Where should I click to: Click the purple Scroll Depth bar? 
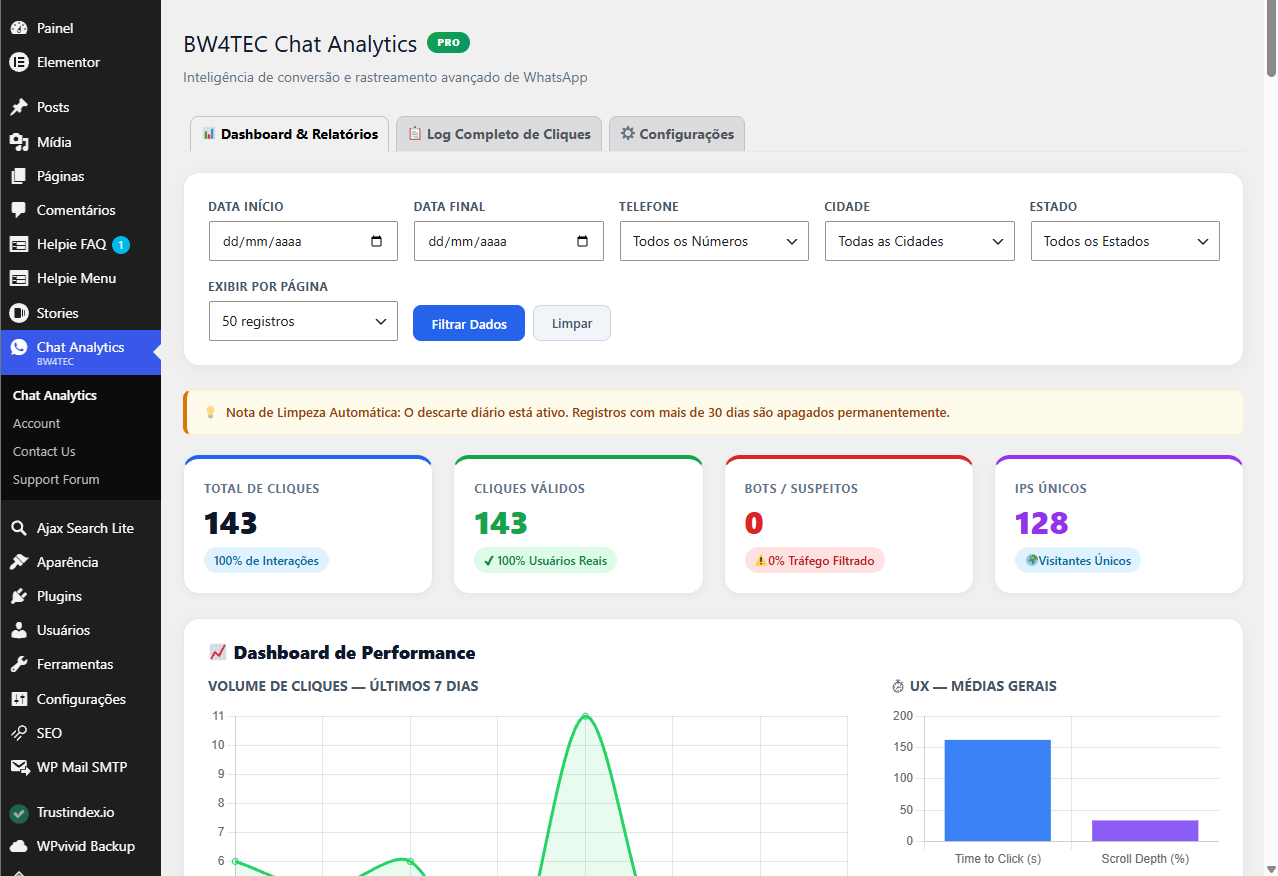[x=1145, y=830]
